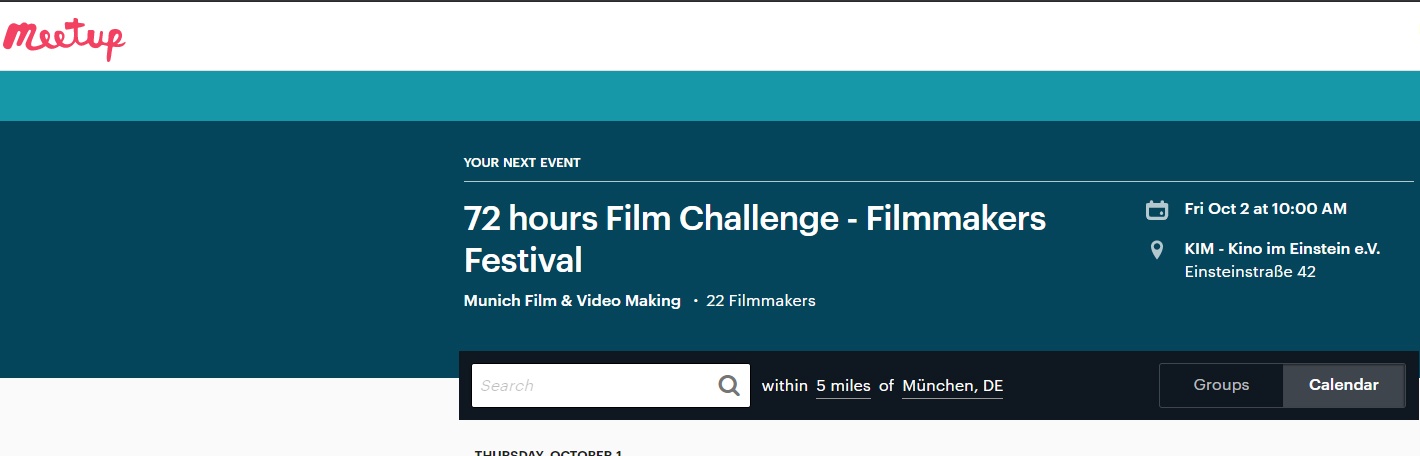Click the 22 Filmmakers attendee count

(760, 300)
